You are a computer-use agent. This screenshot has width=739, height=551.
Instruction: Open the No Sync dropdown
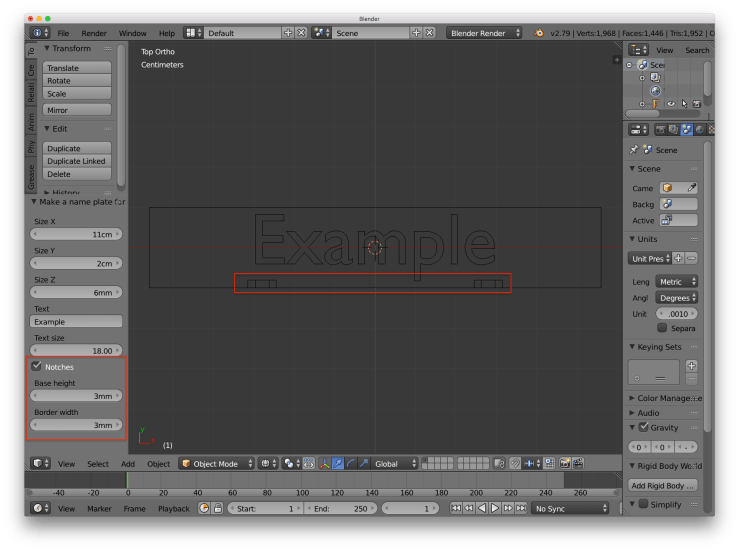(571, 508)
